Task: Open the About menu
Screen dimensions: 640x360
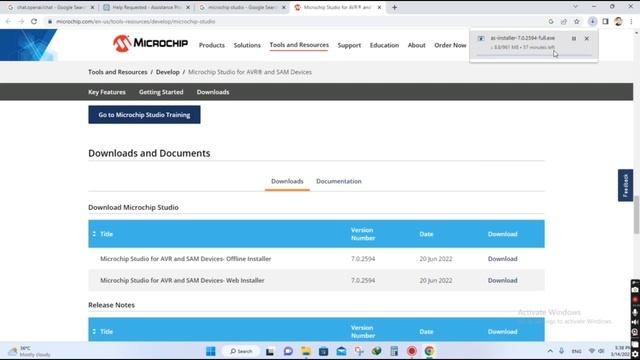Action: (416, 45)
